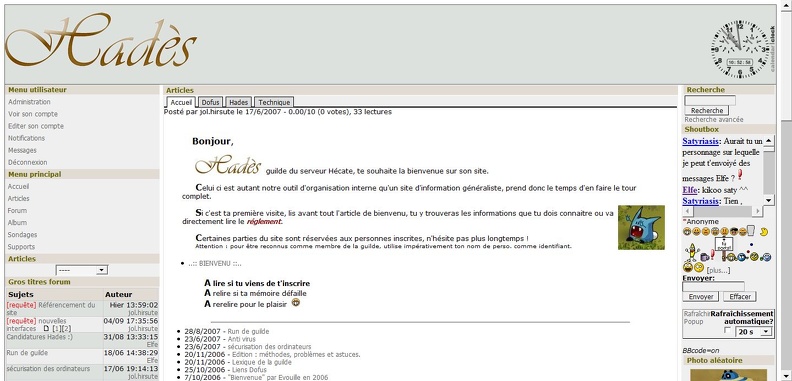Click the Recherche button
This screenshot has width=792, height=381.
(x=707, y=111)
